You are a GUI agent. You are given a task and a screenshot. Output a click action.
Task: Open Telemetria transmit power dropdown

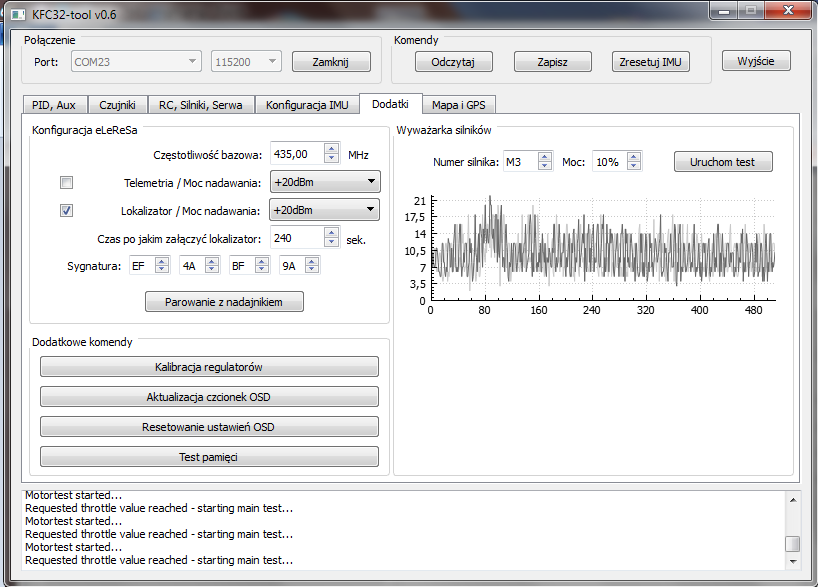pyautogui.click(x=324, y=182)
